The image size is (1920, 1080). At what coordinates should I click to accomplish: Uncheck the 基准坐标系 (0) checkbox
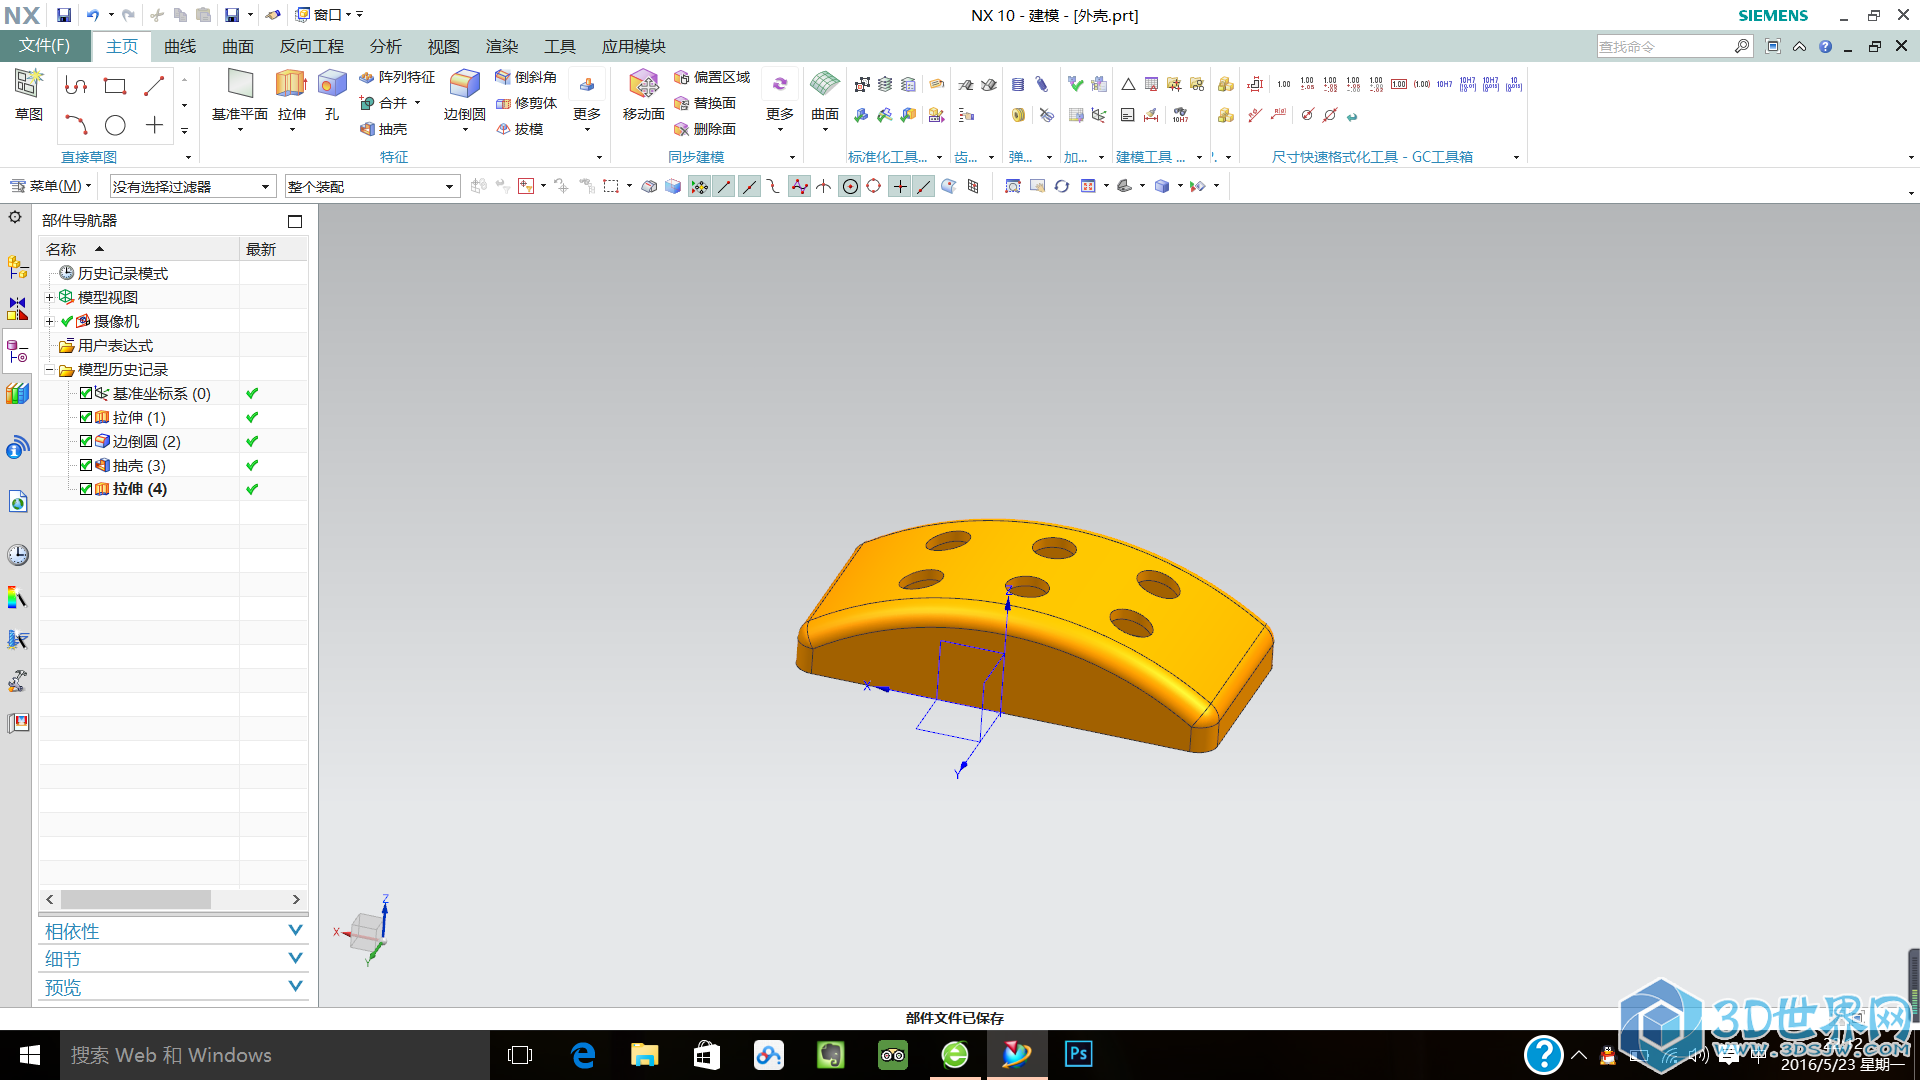(86, 393)
